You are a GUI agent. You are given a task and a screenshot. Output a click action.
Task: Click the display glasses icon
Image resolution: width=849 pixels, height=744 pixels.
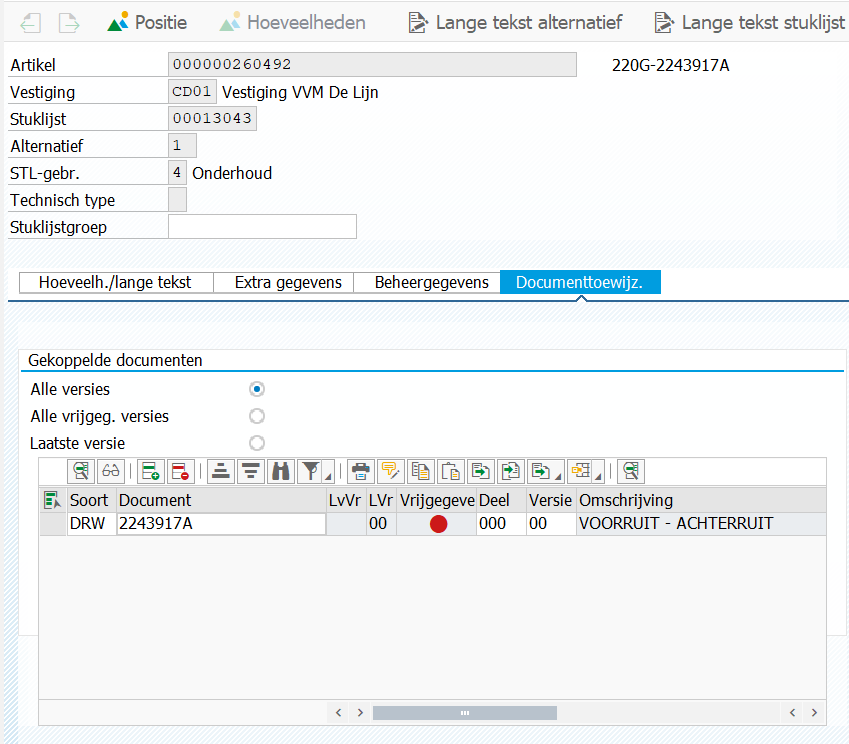click(111, 471)
